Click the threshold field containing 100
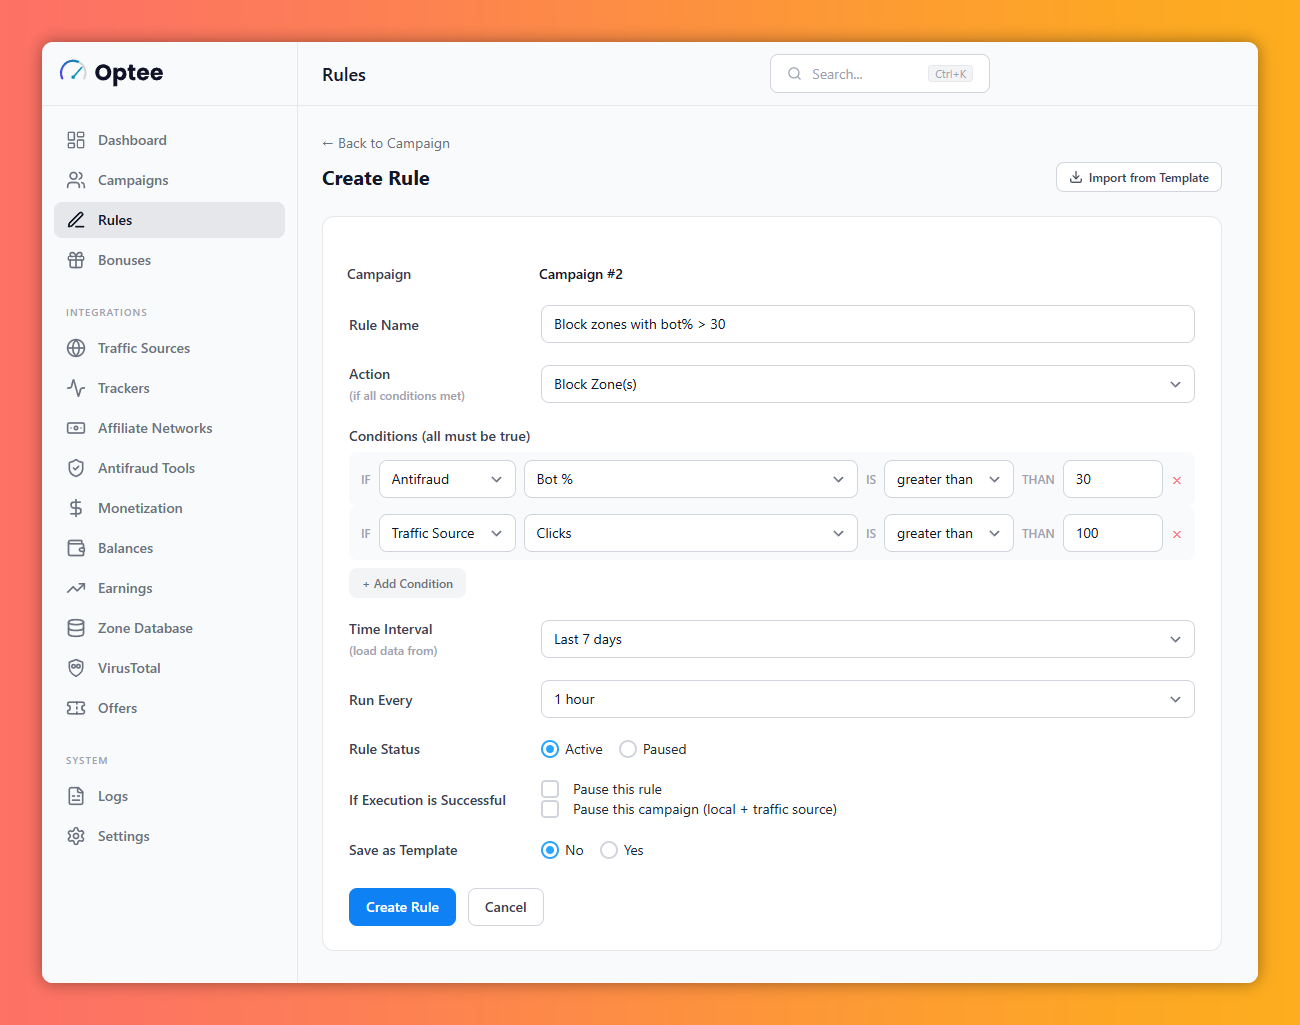Viewport: 1300px width, 1025px height. pyautogui.click(x=1113, y=533)
